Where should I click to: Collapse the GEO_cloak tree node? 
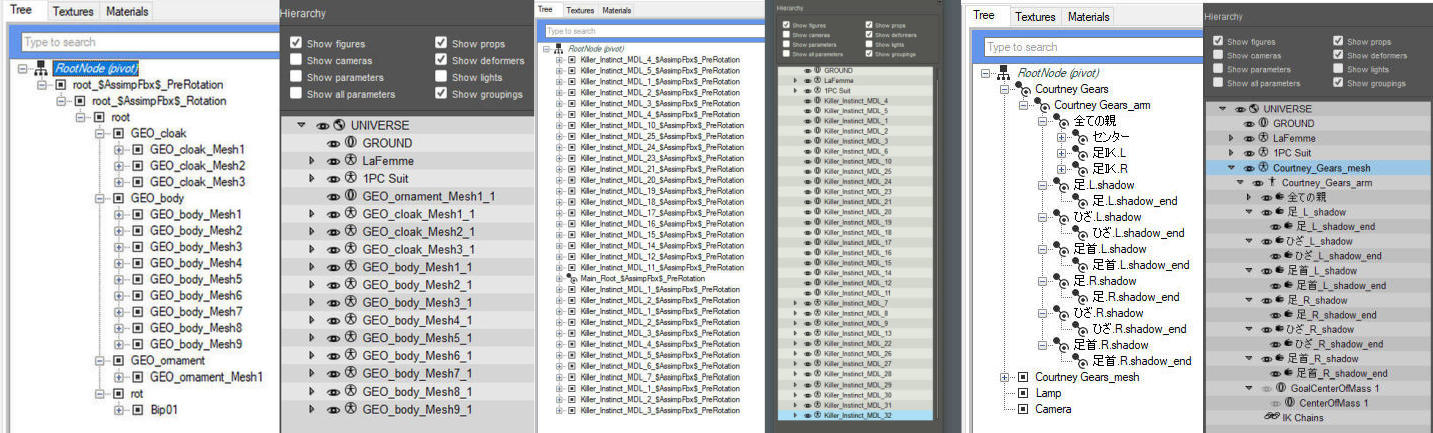point(101,133)
